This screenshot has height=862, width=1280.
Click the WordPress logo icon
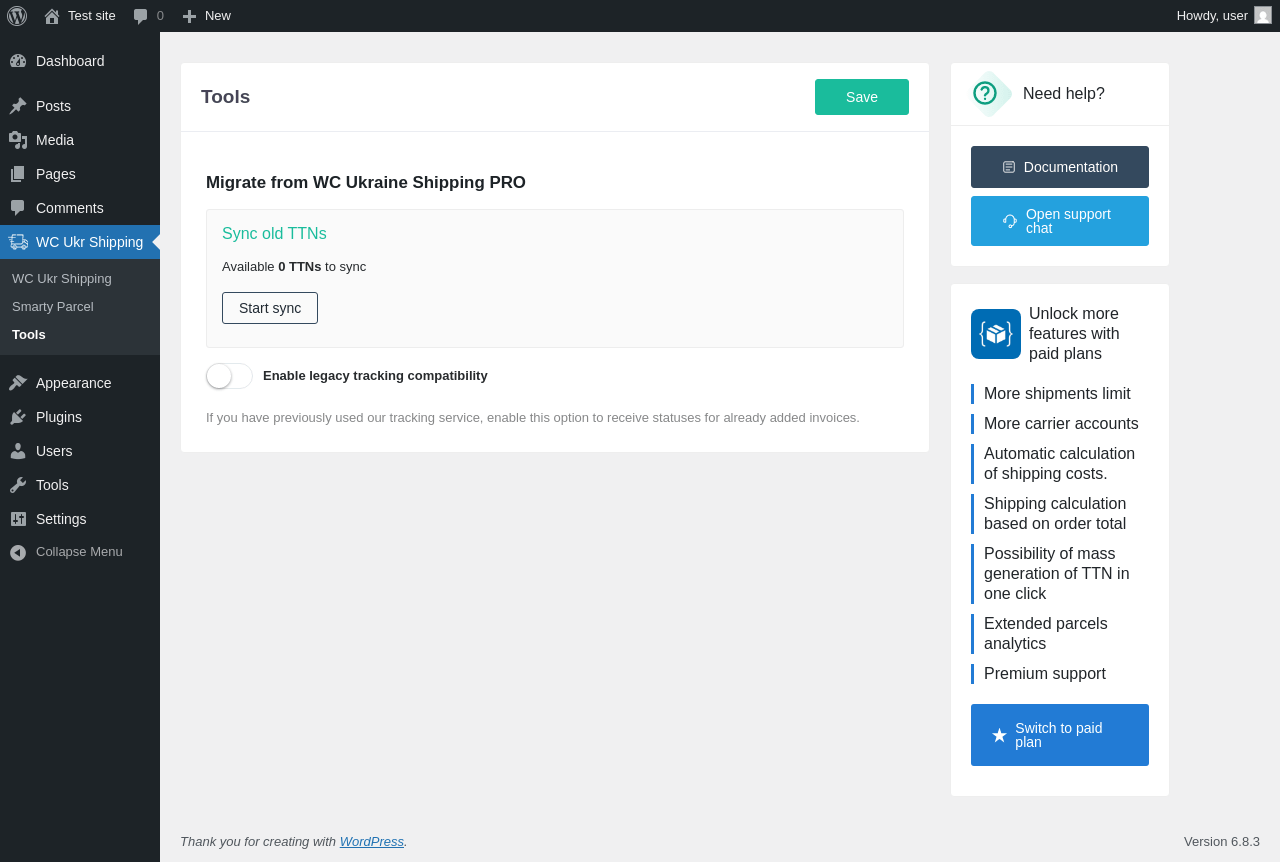tap(17, 16)
